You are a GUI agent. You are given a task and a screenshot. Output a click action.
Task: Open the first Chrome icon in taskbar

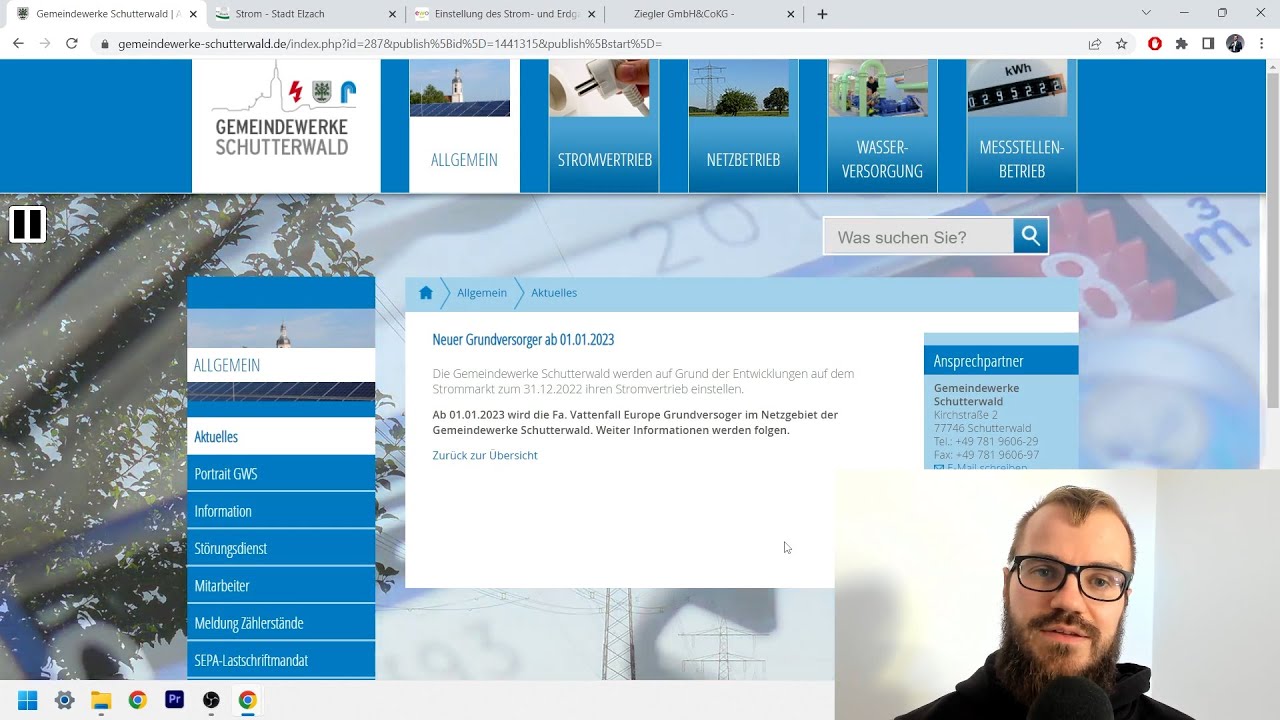pos(138,700)
